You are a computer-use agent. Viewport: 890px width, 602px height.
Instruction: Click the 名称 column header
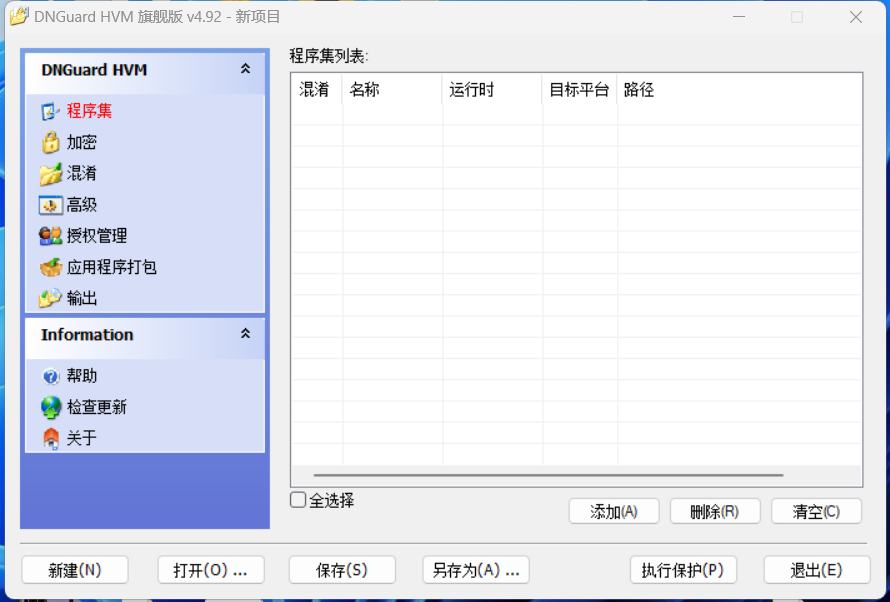(x=392, y=90)
